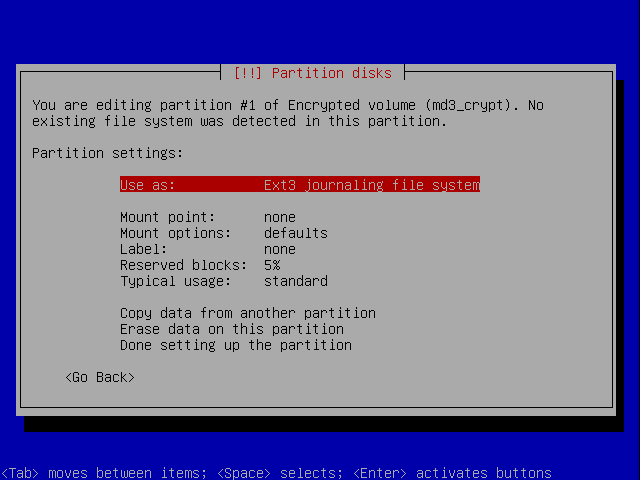Select 'Erase data on this partition'

232,329
